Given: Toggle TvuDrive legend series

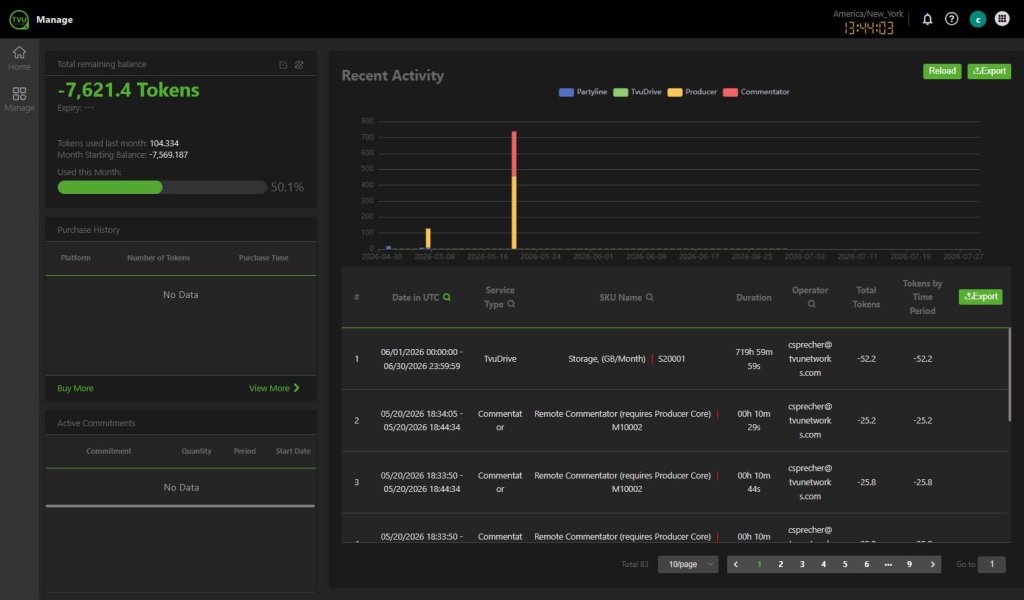Looking at the screenshot, I should click(637, 92).
